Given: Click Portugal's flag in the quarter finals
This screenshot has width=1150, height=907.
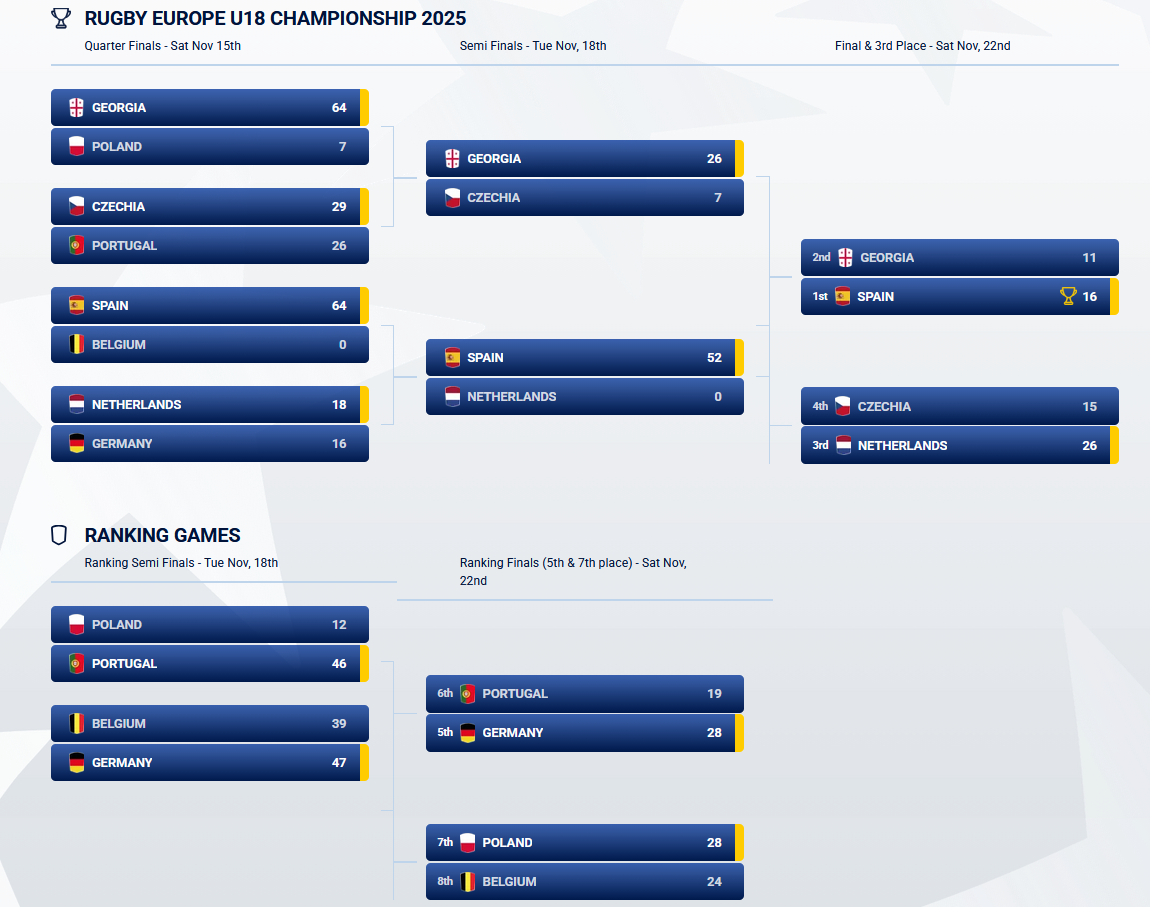Looking at the screenshot, I should 77,245.
